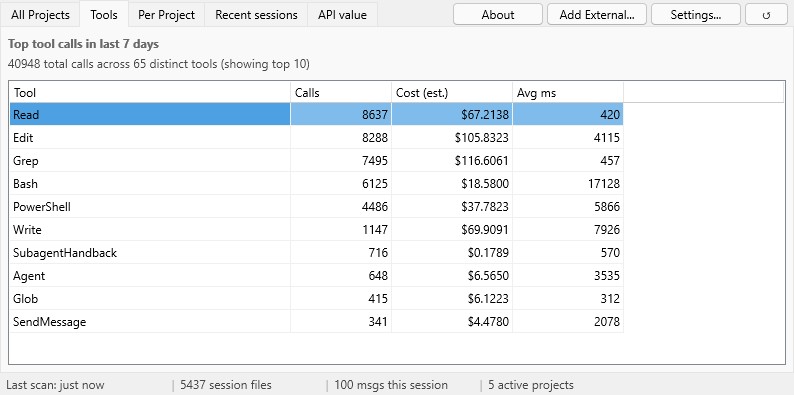Click the '40948 total calls' summary line
Image resolution: width=794 pixels, height=395 pixels.
[159, 64]
